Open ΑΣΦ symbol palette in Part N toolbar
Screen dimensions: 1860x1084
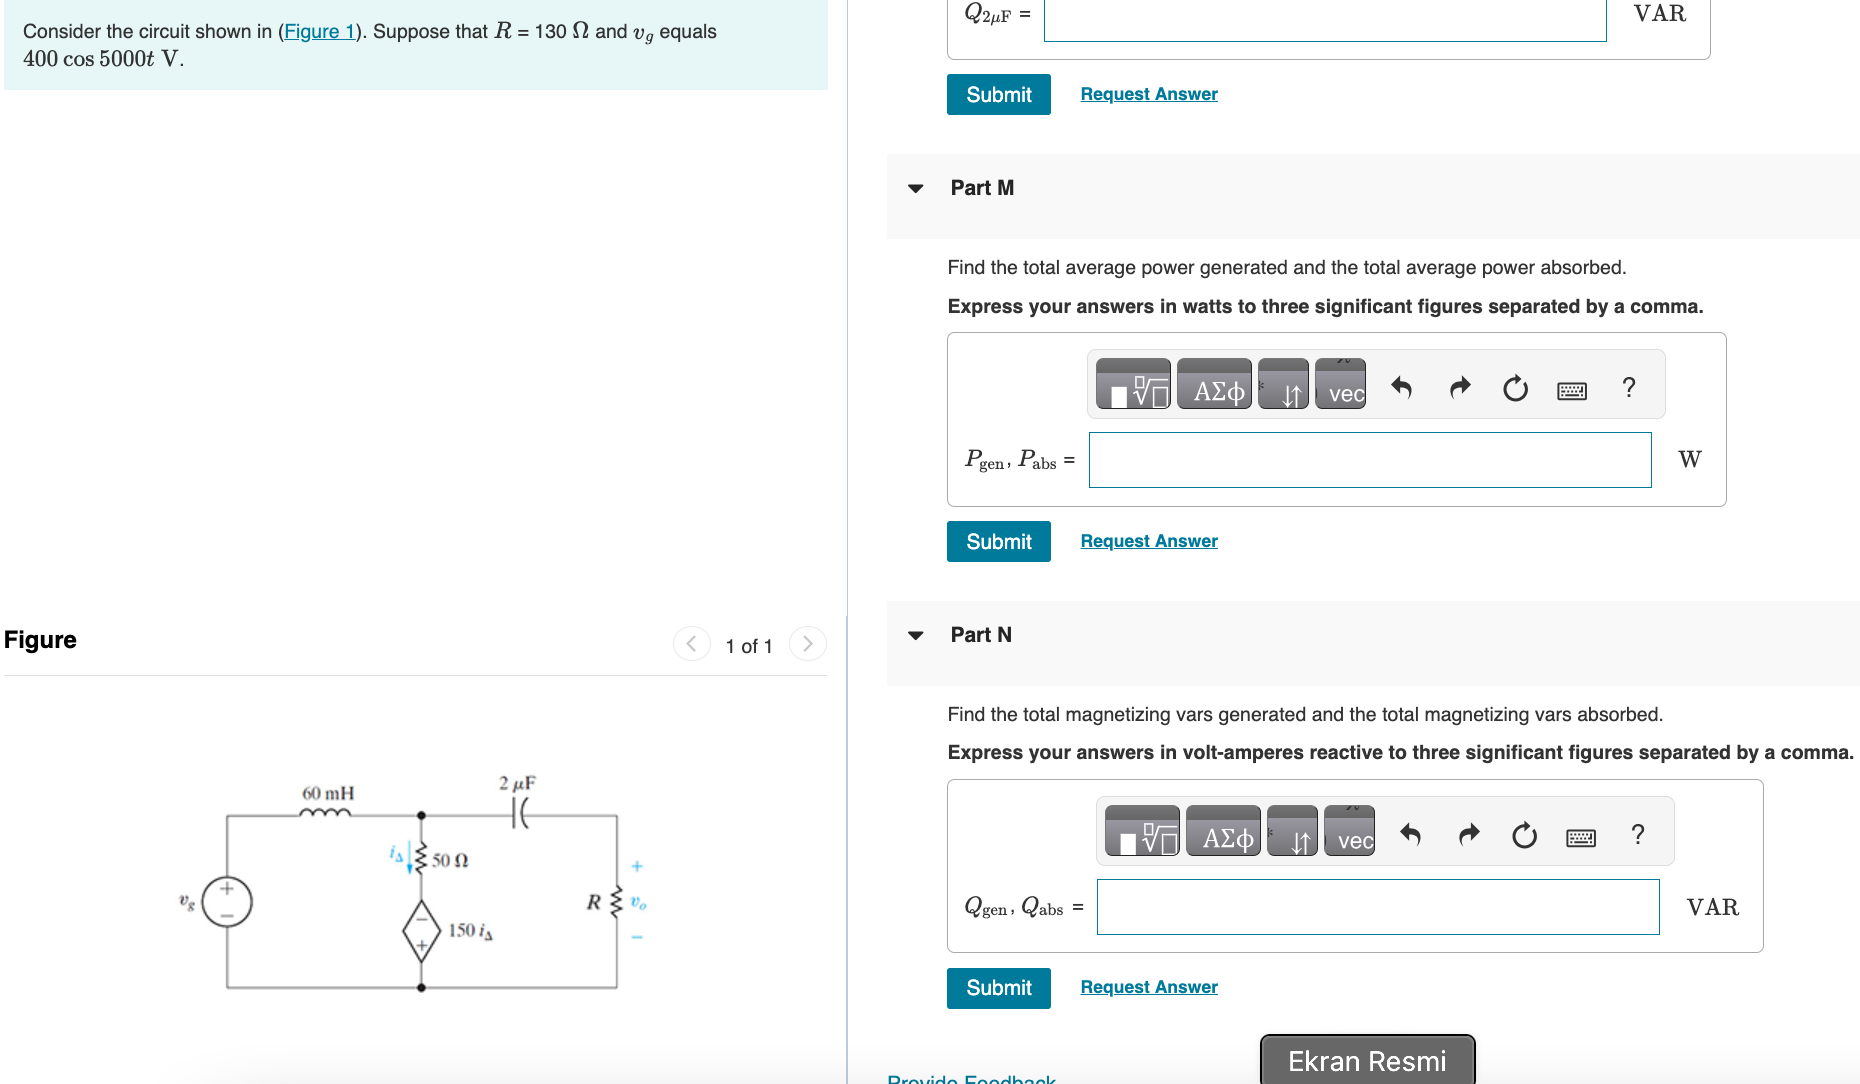click(x=1222, y=835)
